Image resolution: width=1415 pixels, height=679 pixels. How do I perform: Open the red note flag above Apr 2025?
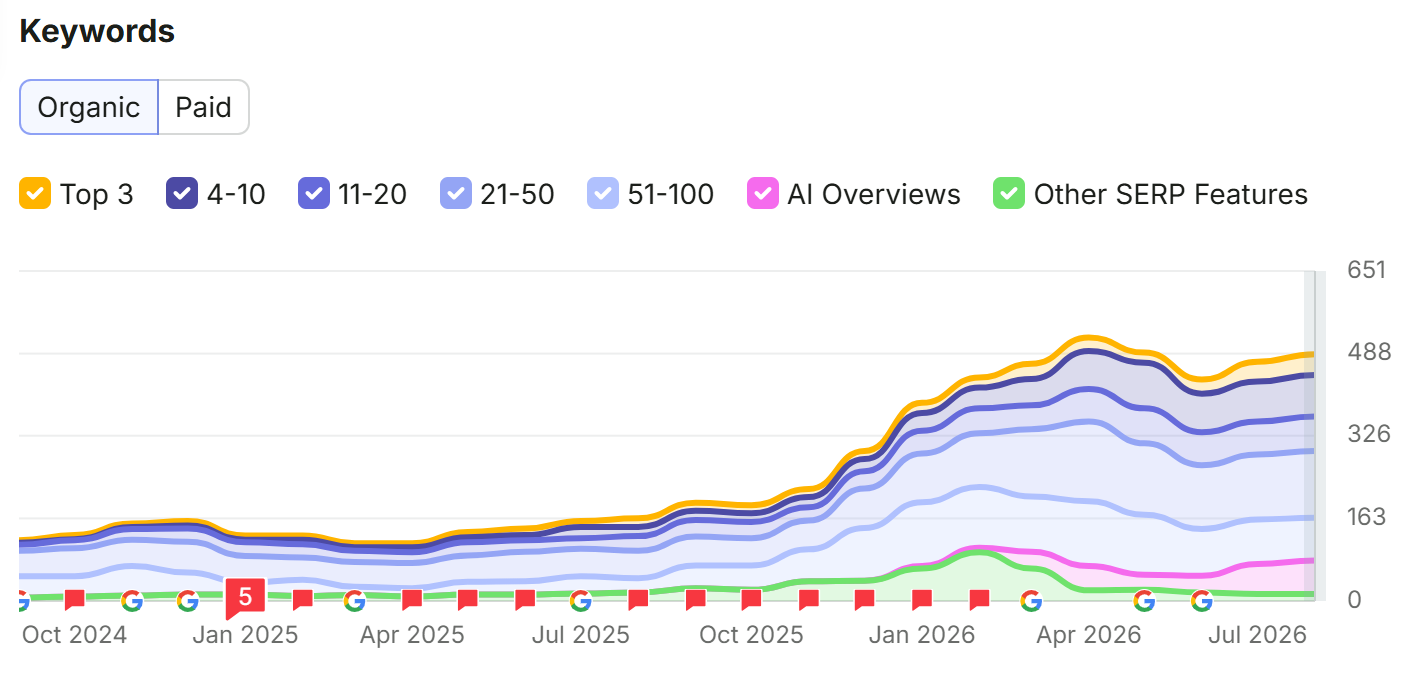(x=411, y=600)
